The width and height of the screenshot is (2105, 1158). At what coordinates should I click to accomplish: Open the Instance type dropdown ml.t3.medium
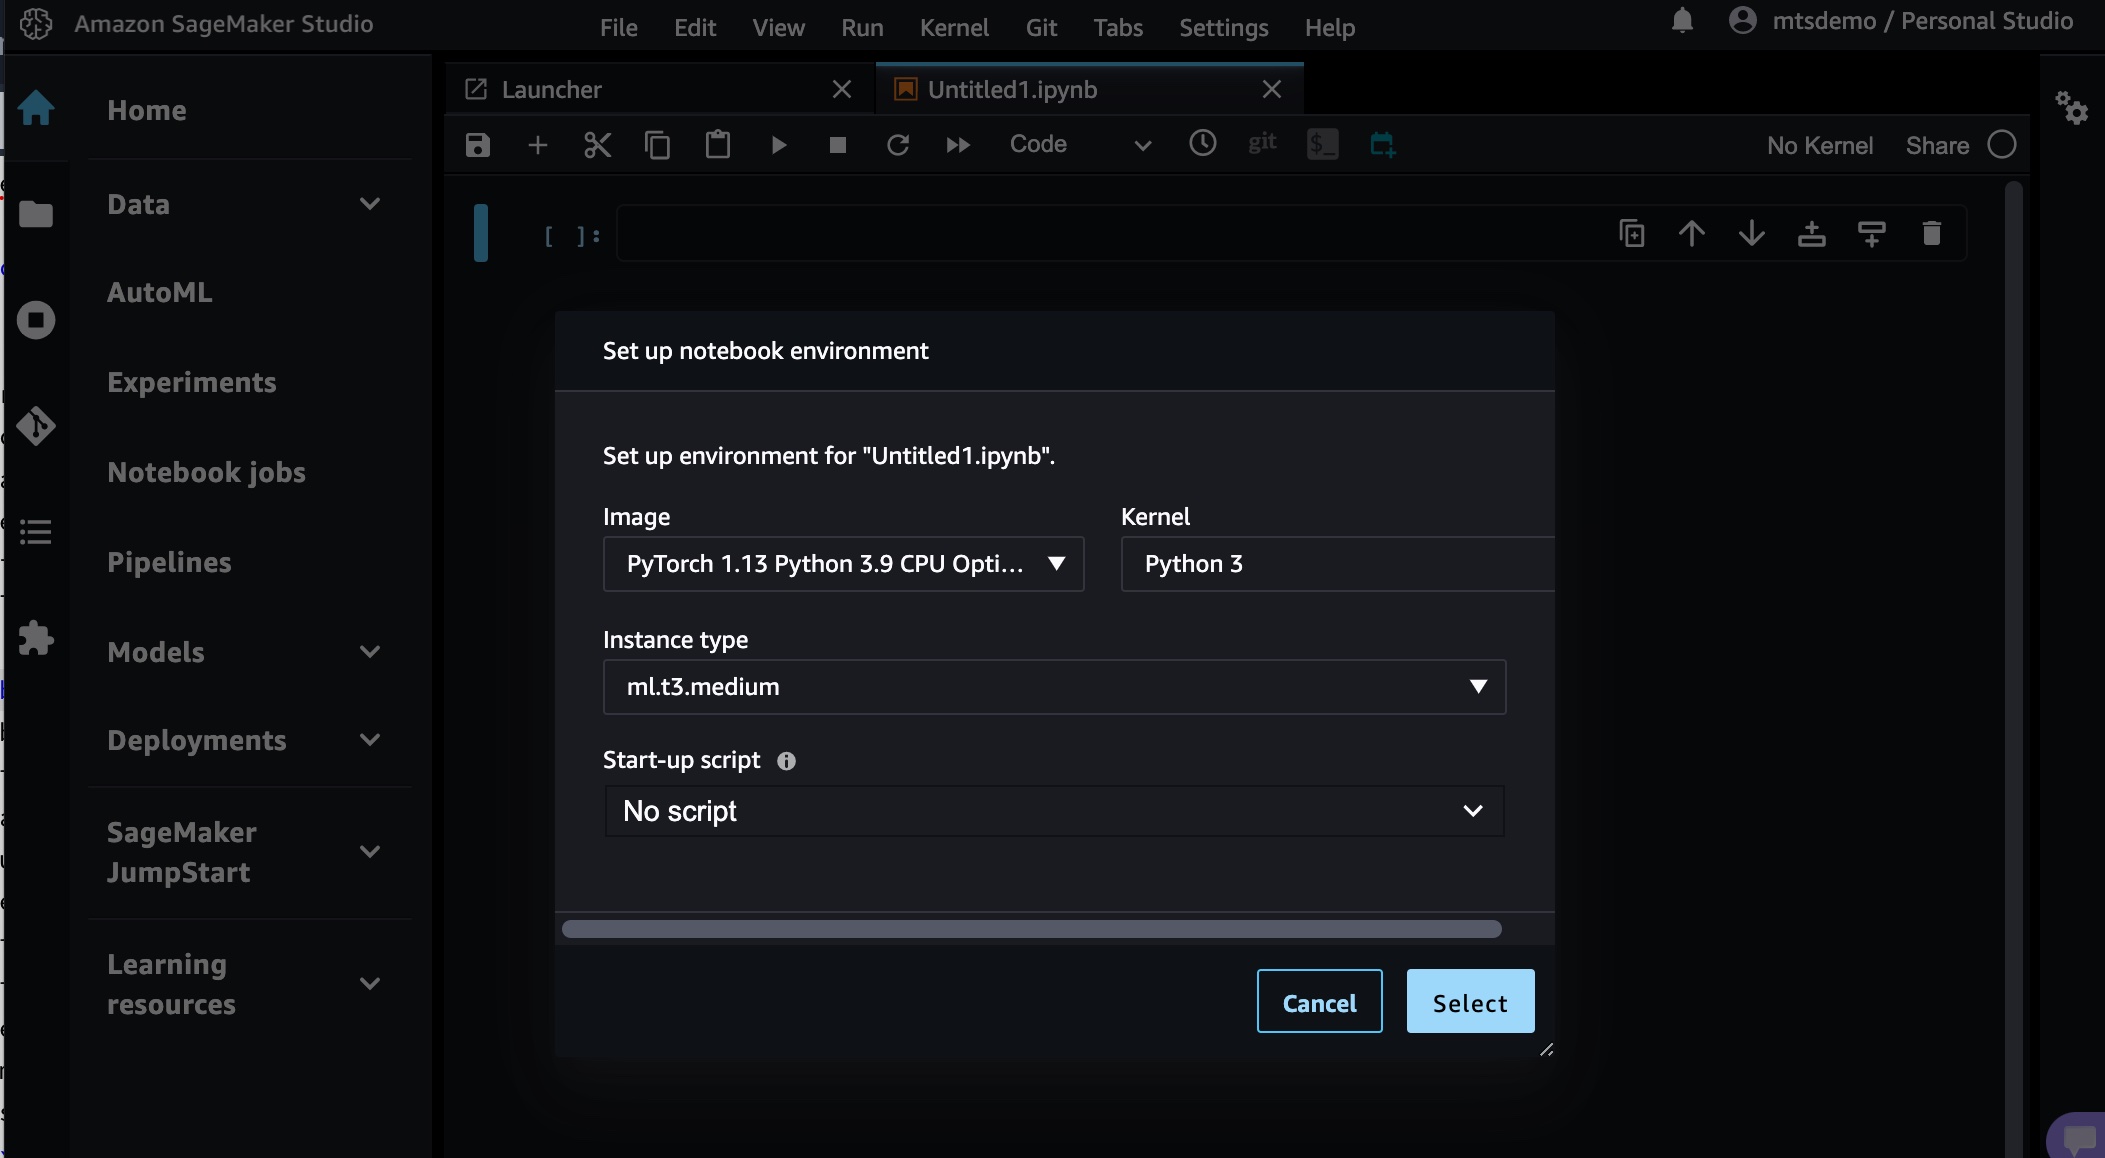click(x=1054, y=687)
